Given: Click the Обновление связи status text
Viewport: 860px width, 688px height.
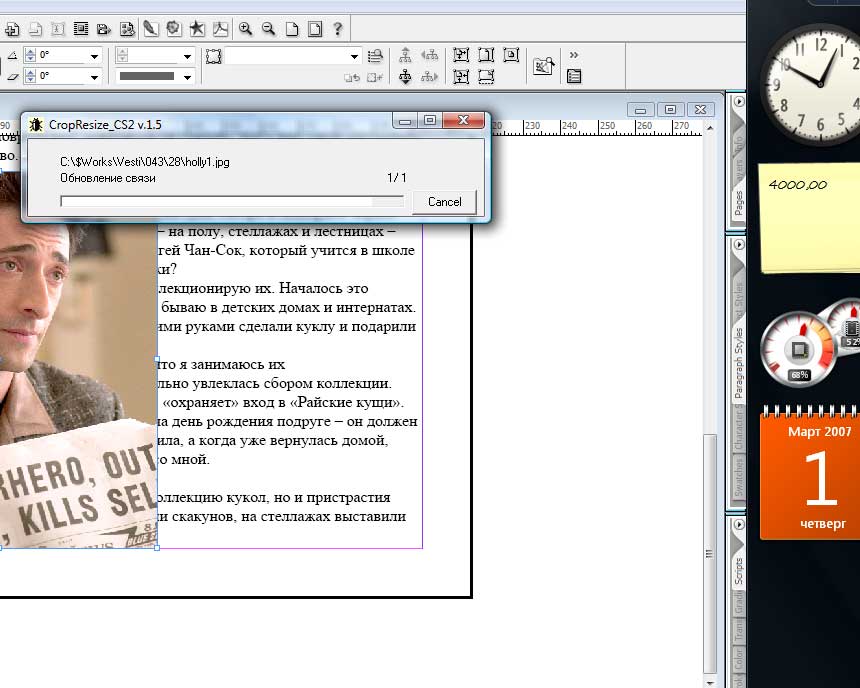Looking at the screenshot, I should [x=108, y=178].
